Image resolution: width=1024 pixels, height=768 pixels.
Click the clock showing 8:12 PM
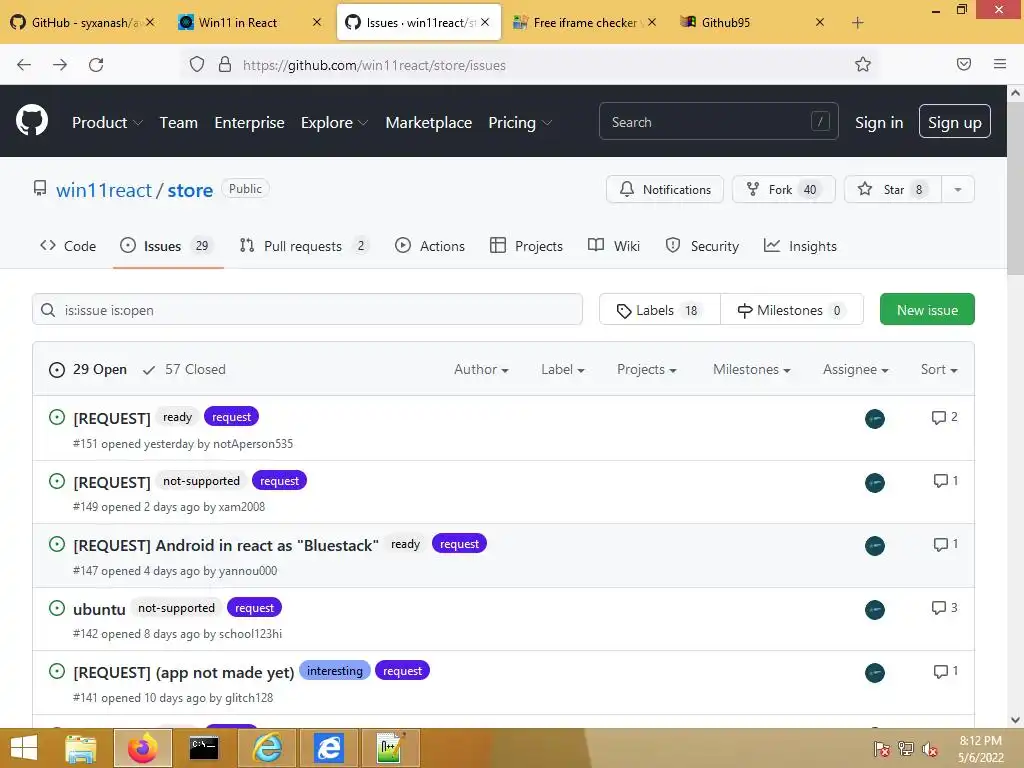[980, 741]
